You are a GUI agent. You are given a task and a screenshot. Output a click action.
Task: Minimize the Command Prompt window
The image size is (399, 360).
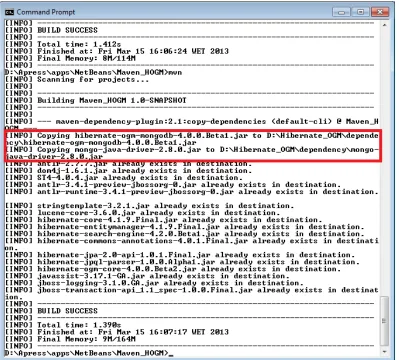click(x=341, y=12)
